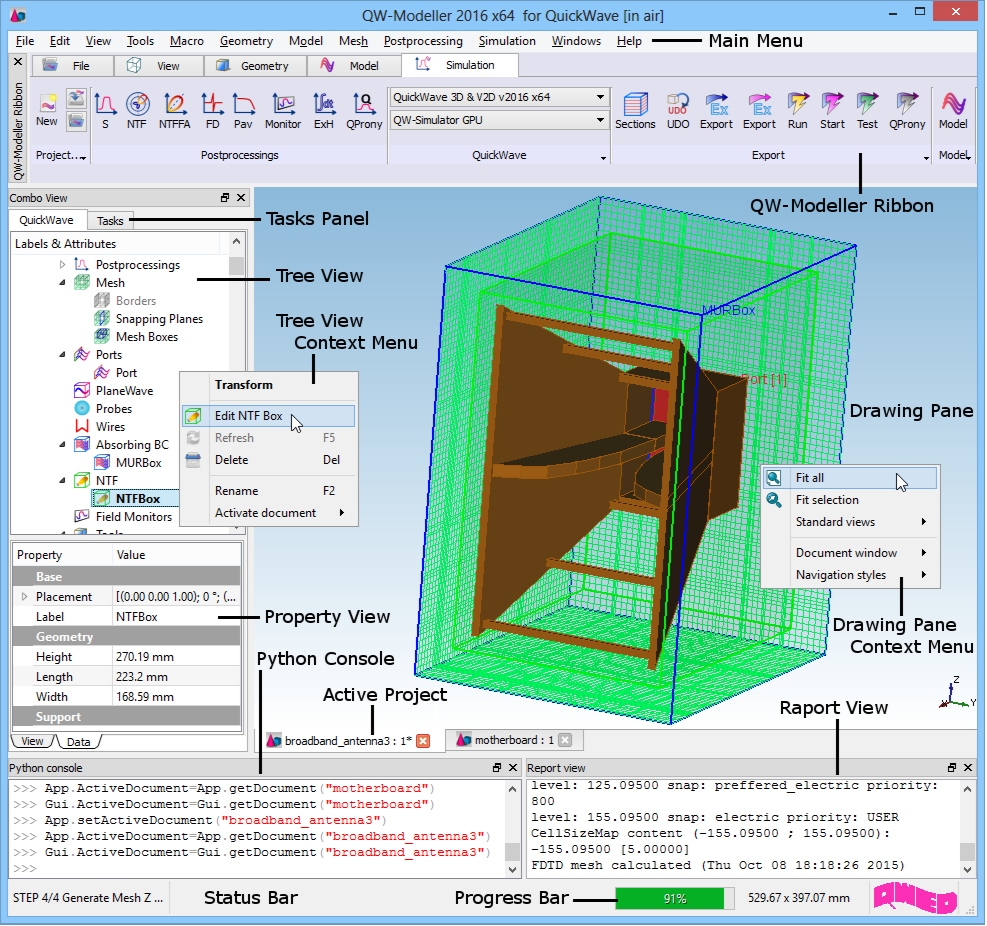
Task: Click the Python console vertical scrollbar
Action: [x=513, y=828]
